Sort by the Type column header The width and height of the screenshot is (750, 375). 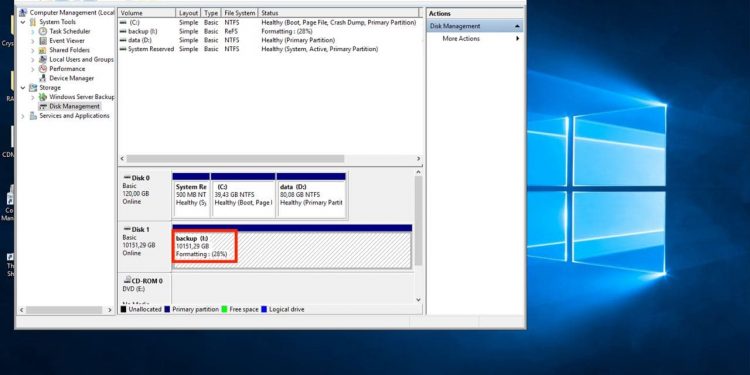(211, 13)
